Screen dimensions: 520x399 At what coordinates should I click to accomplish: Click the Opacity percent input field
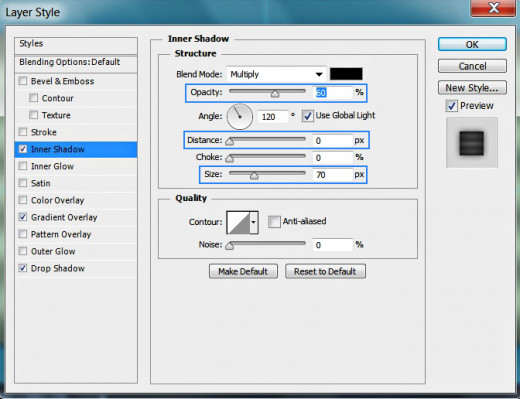tap(333, 93)
